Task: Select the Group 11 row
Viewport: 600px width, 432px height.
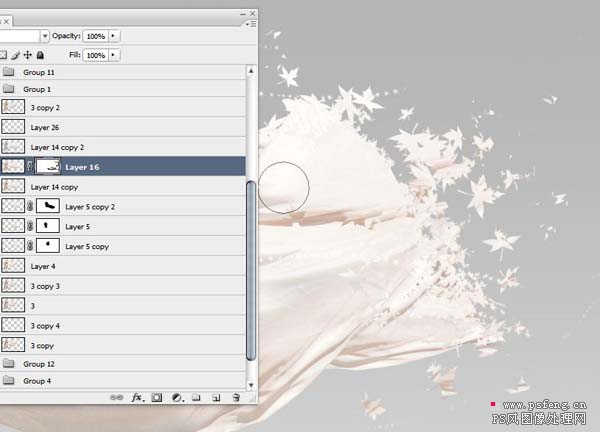Action: [x=122, y=72]
